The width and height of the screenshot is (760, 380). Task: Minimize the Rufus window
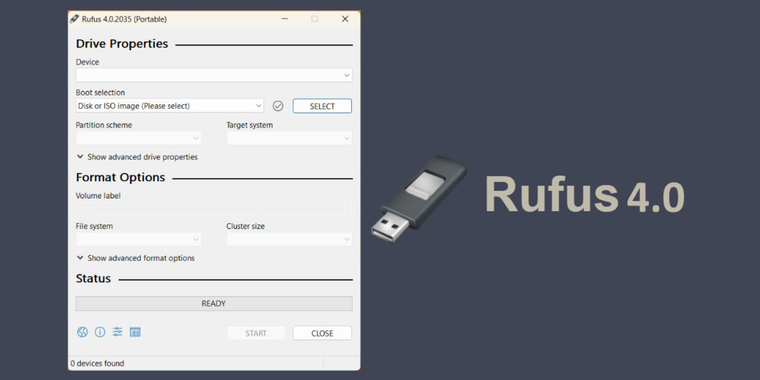pyautogui.click(x=285, y=19)
